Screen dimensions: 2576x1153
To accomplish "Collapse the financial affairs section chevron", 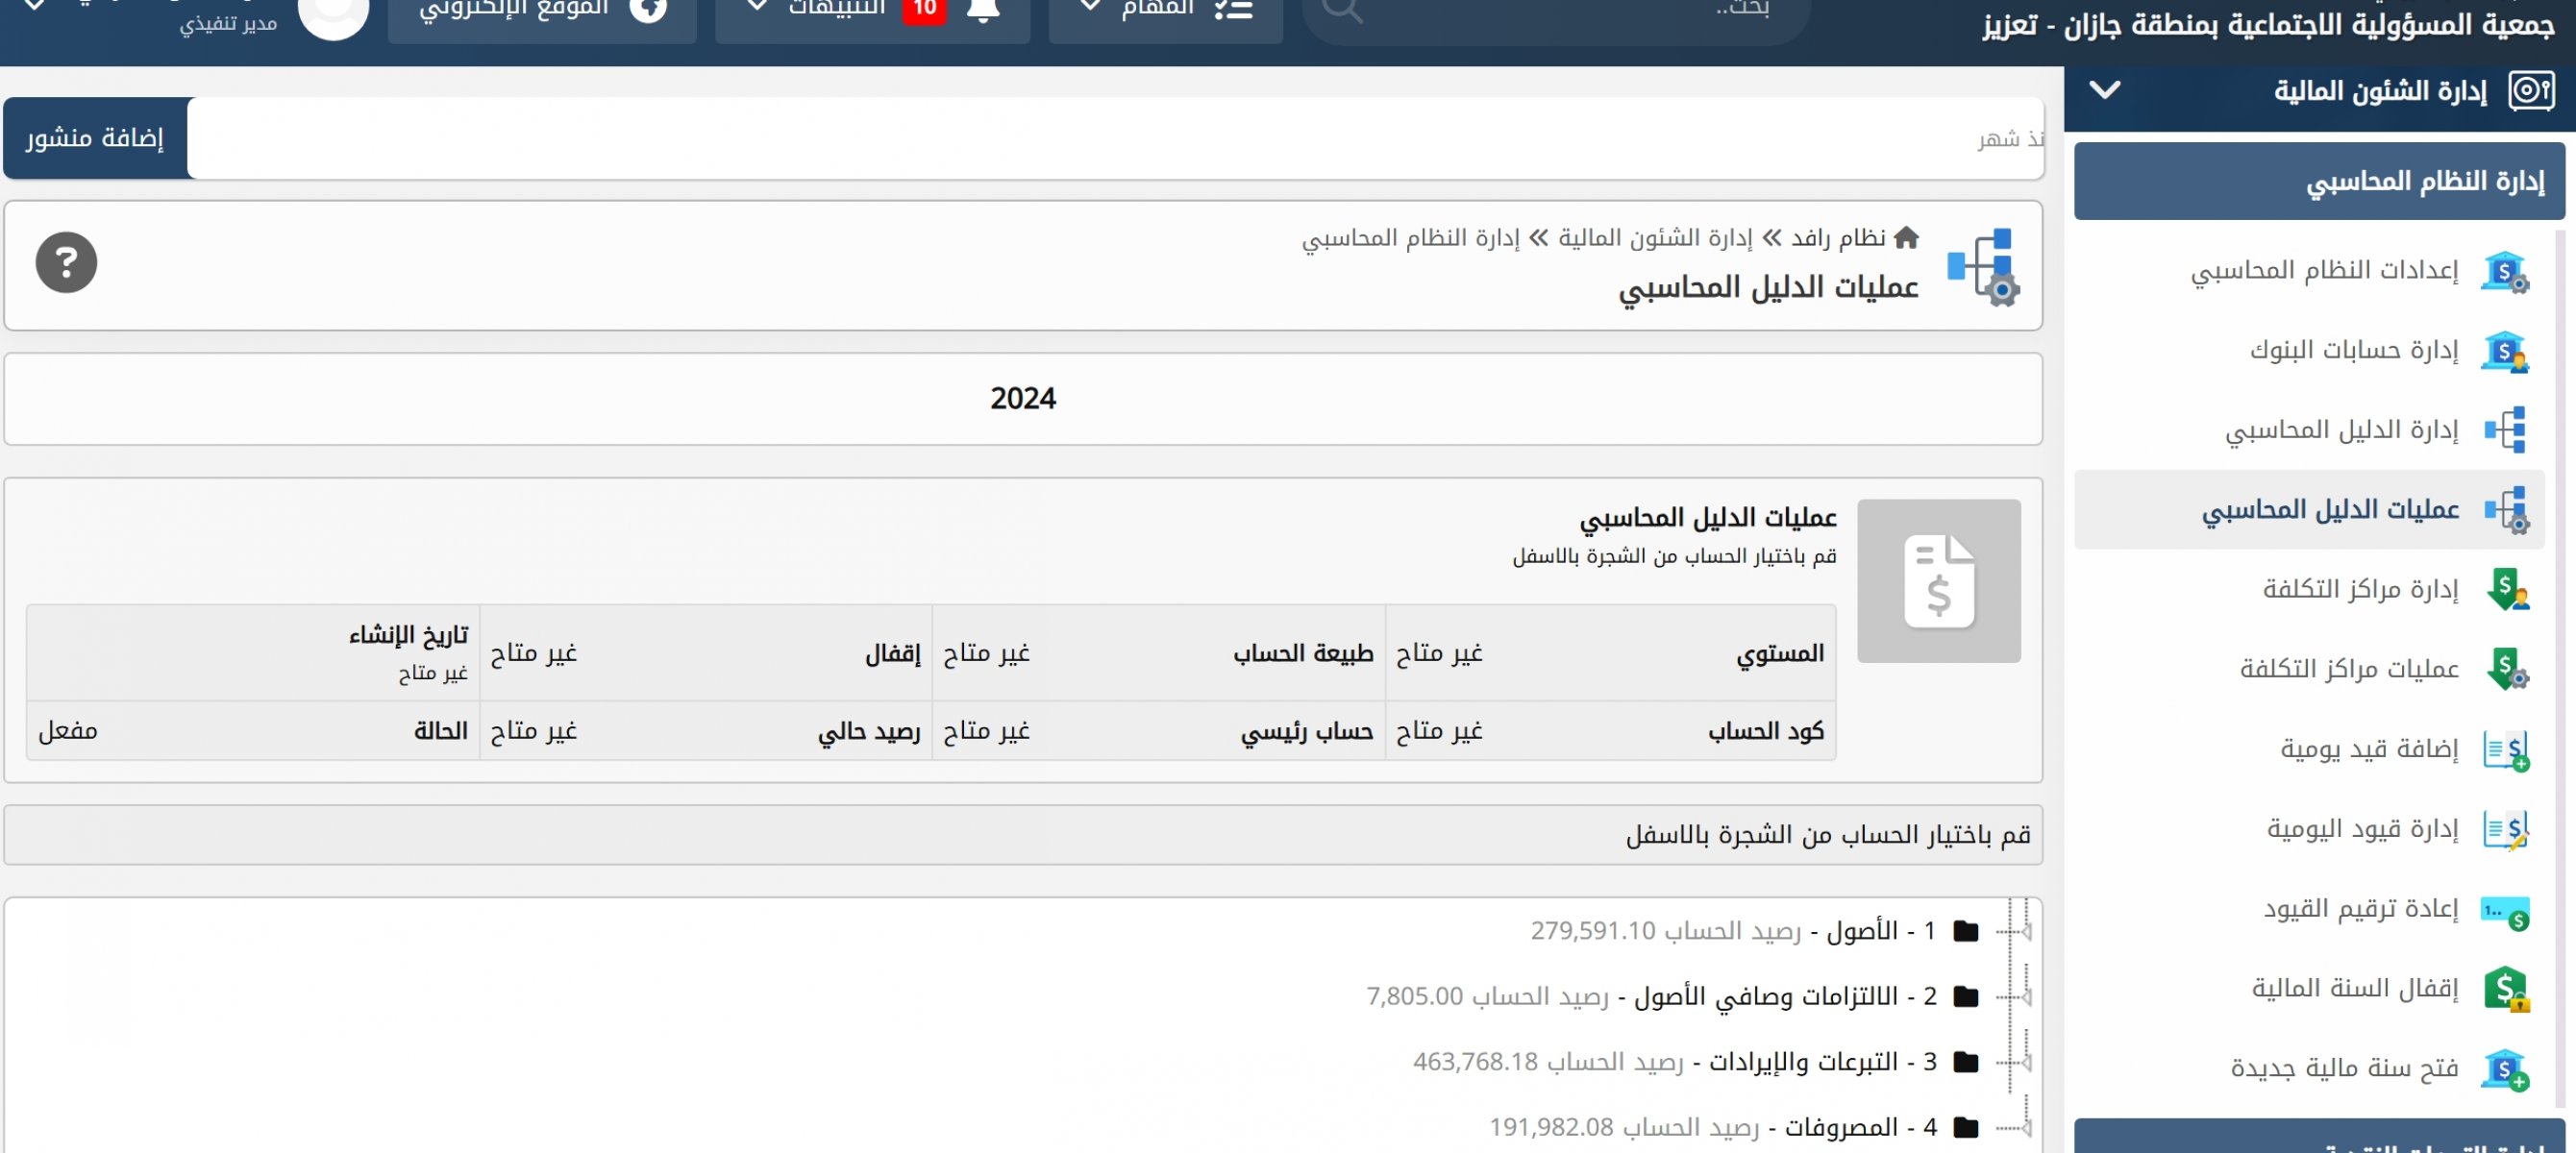I will tap(2105, 91).
